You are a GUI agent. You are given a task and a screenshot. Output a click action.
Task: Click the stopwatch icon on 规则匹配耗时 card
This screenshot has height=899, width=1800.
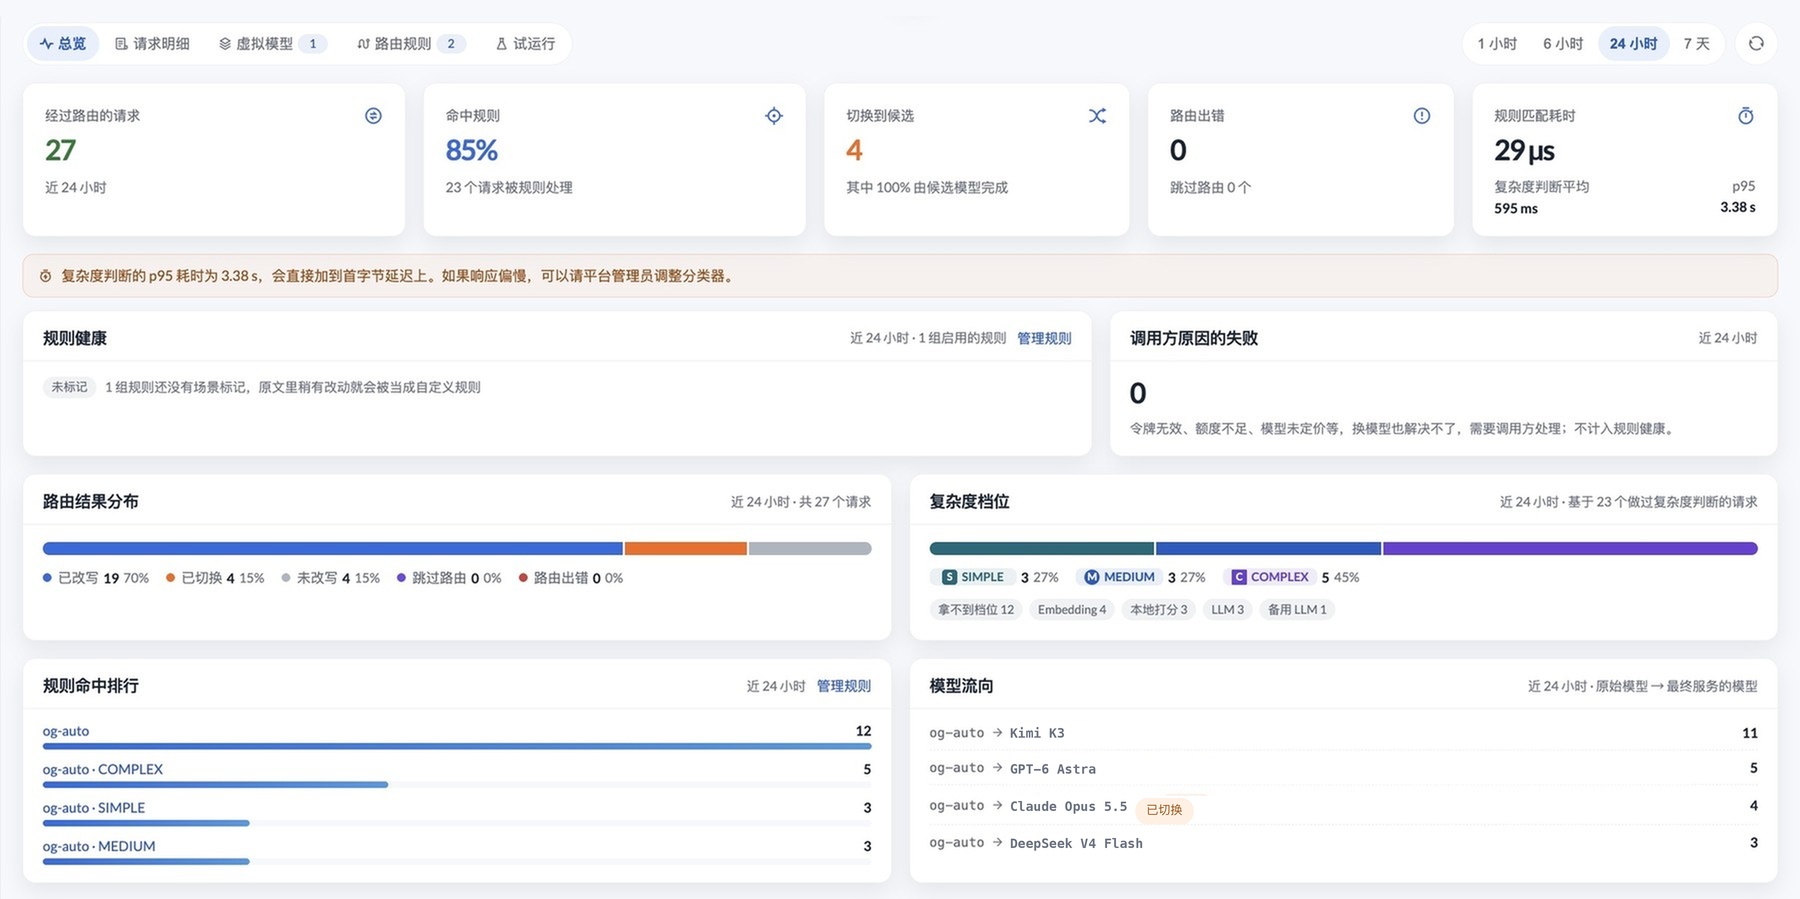[x=1746, y=116]
